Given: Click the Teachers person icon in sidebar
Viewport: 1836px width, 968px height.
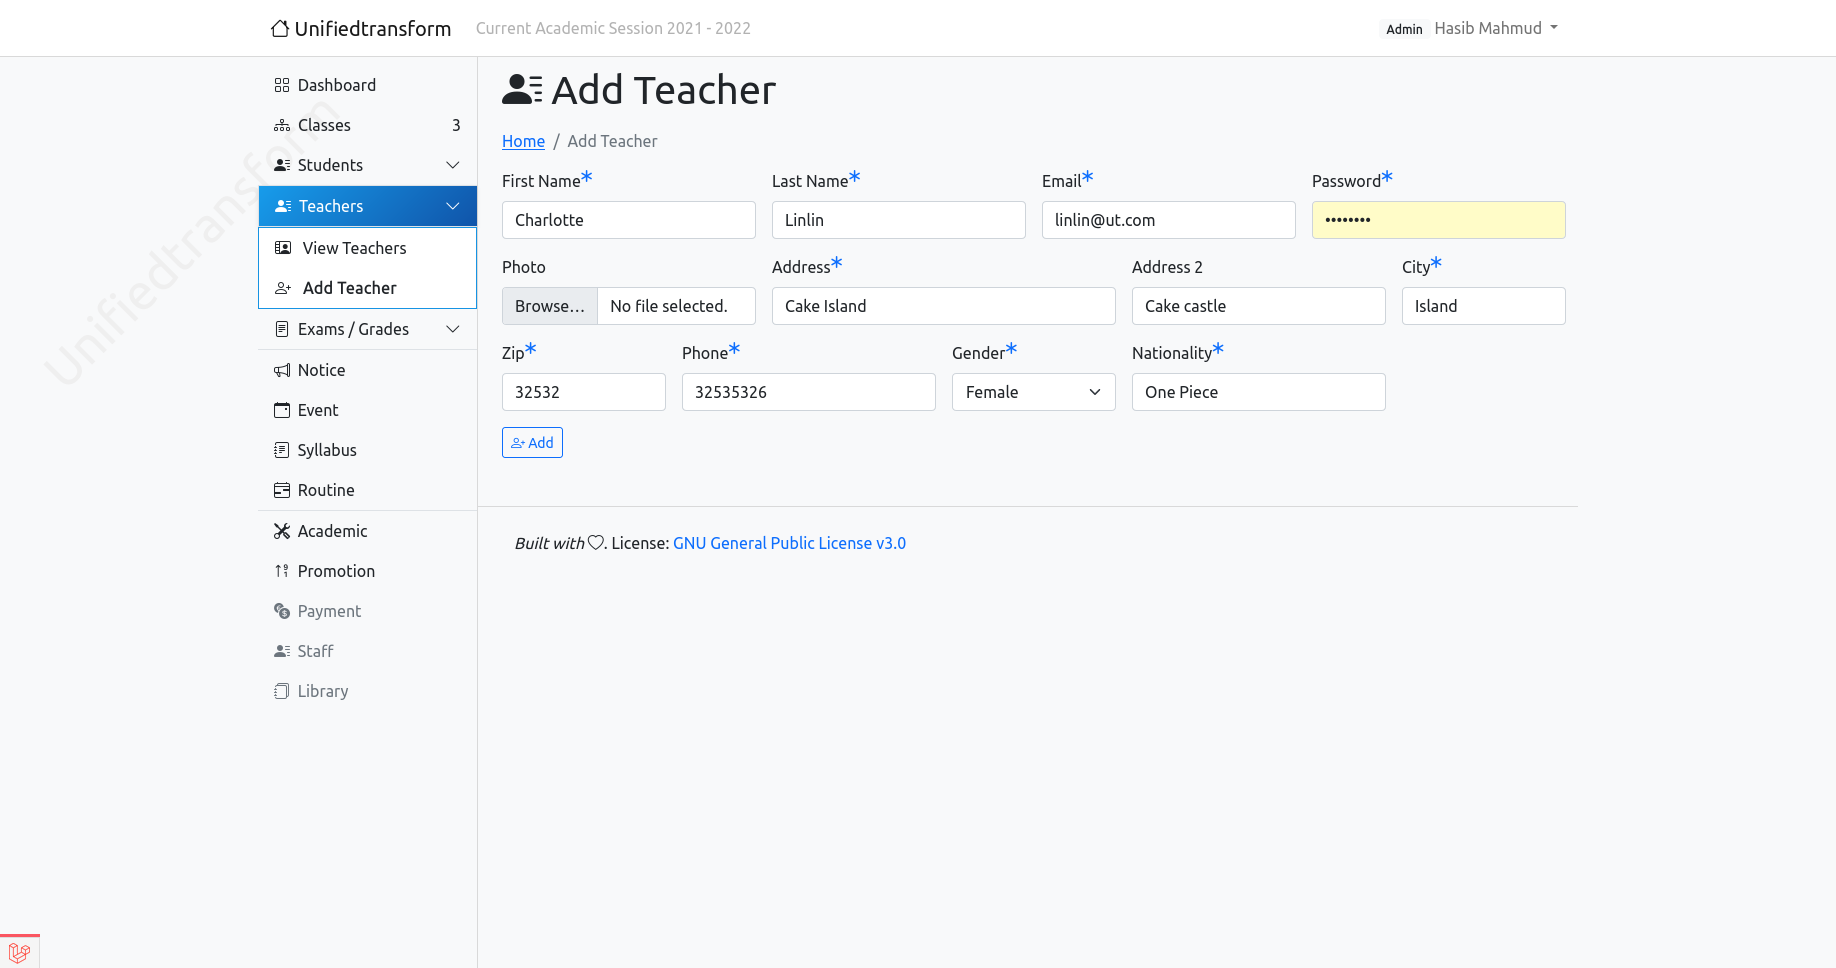Looking at the screenshot, I should pos(283,206).
